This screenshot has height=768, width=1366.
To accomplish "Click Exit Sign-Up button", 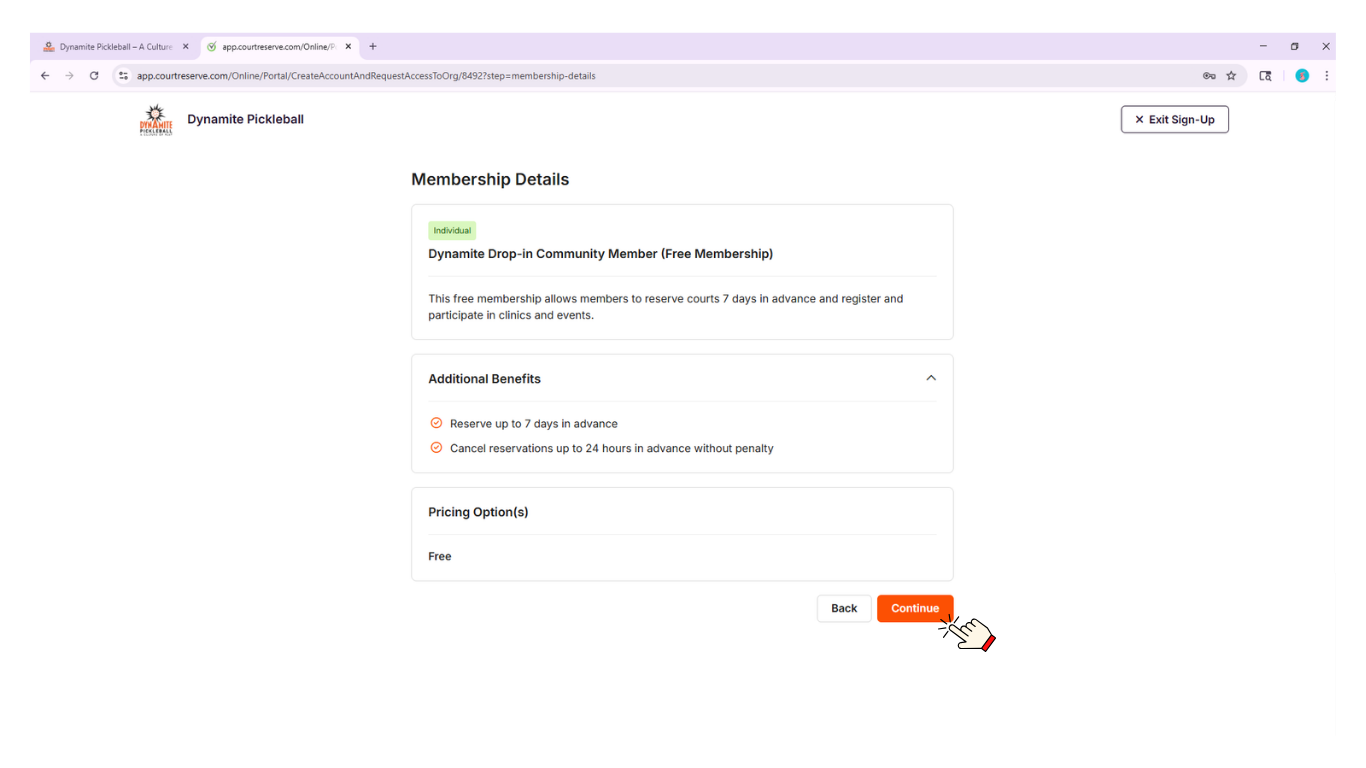I will [x=1174, y=120].
